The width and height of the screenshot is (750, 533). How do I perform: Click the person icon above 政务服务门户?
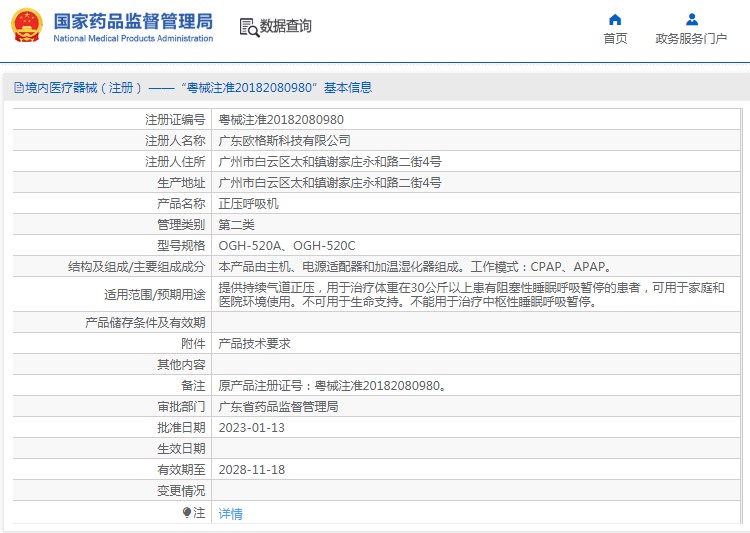pos(691,19)
